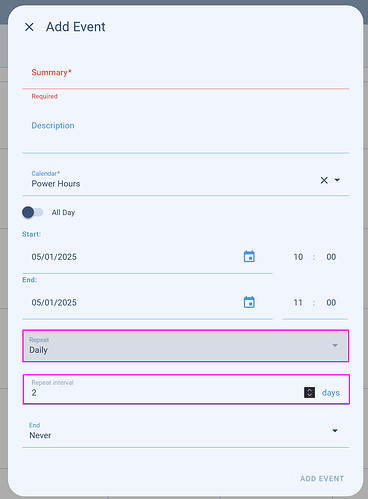Screen dimensions: 368x499
Task: Select the start time minutes field
Action: tap(331, 257)
